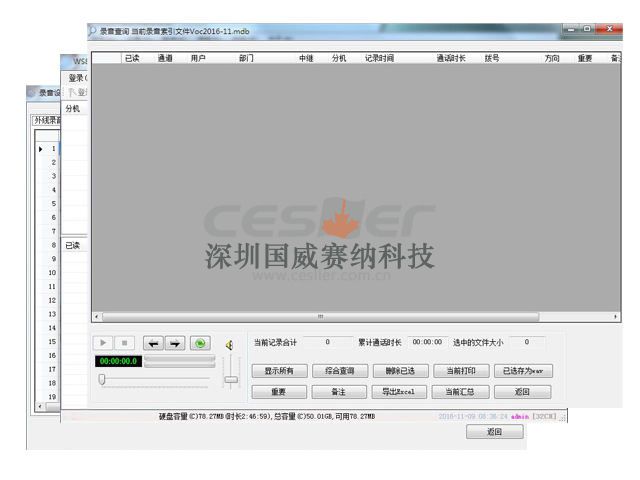Screen dimensions: 640x480
Task: Click the Play button in the recording player
Action: (x=103, y=343)
